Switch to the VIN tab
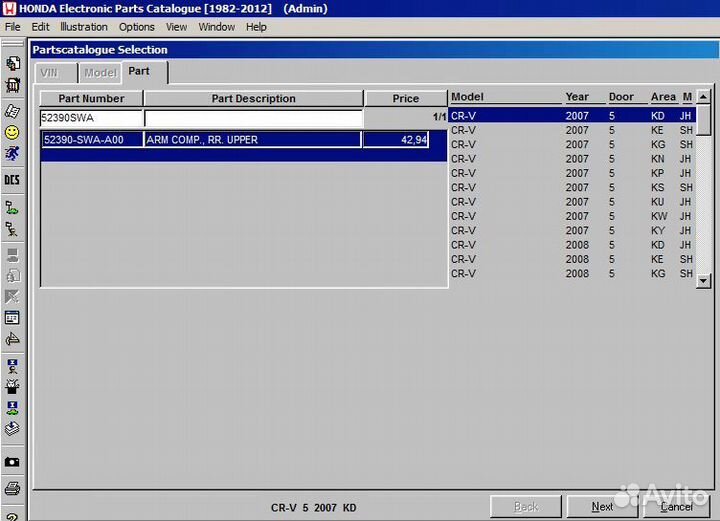Image resolution: width=720 pixels, height=521 pixels. click(x=48, y=73)
